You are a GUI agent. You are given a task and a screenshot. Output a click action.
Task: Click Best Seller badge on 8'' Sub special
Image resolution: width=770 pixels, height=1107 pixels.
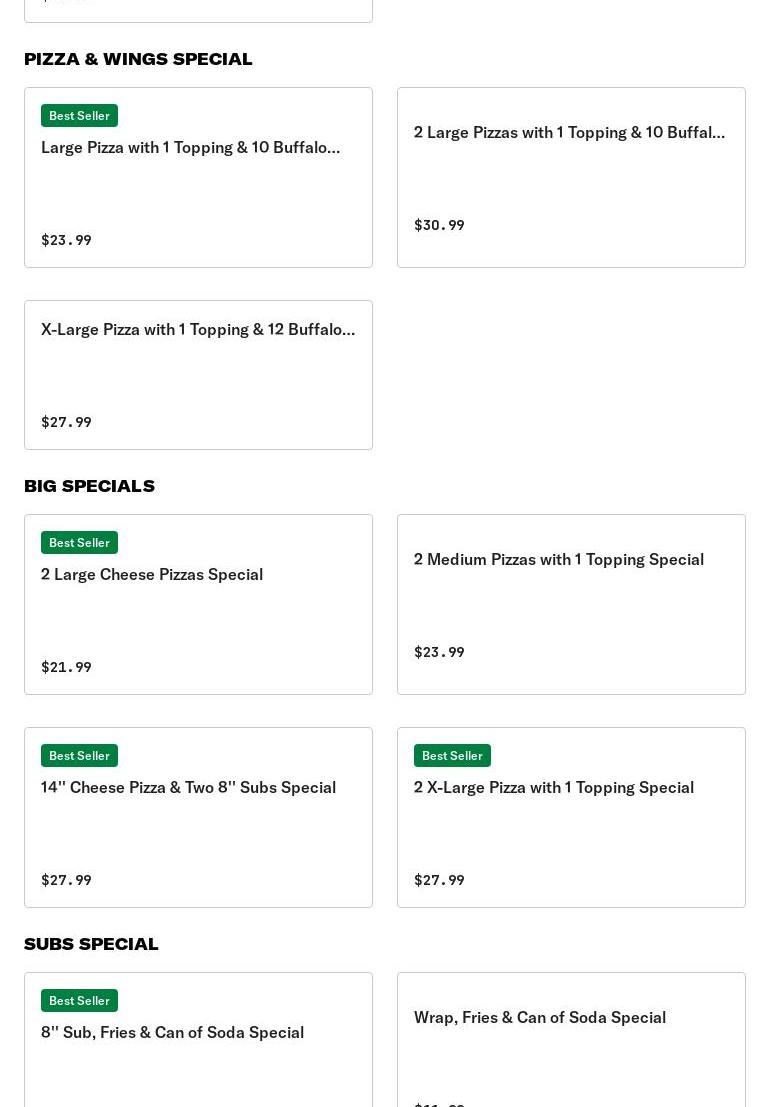79,1001
